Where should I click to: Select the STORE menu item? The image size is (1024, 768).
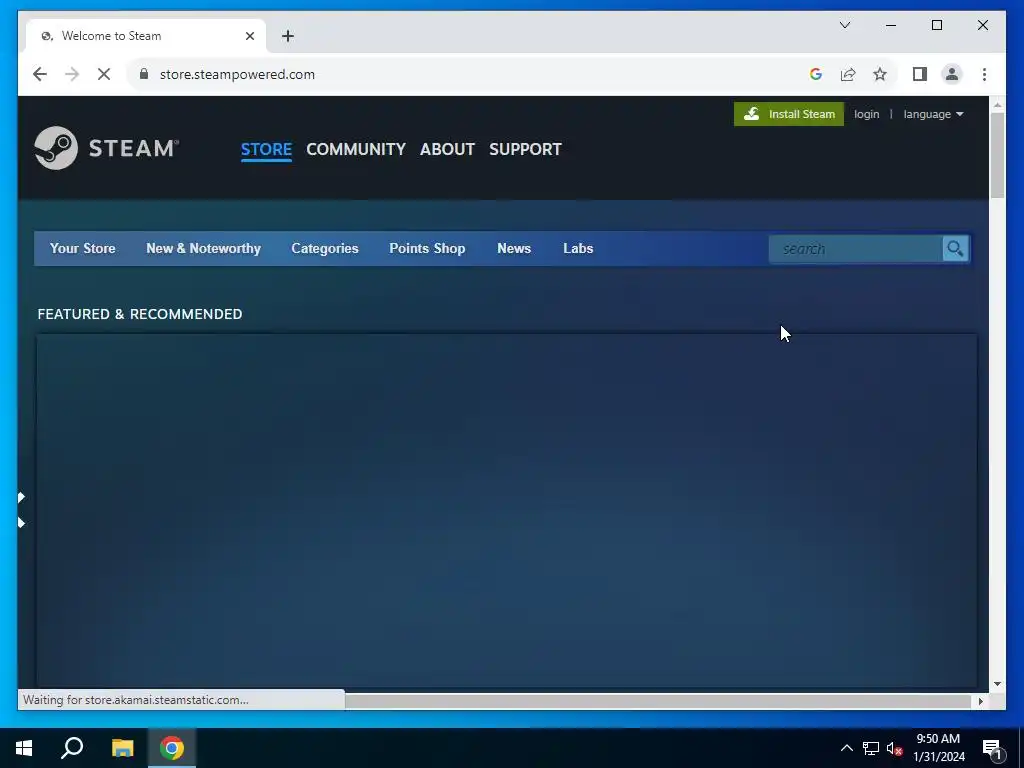click(266, 150)
